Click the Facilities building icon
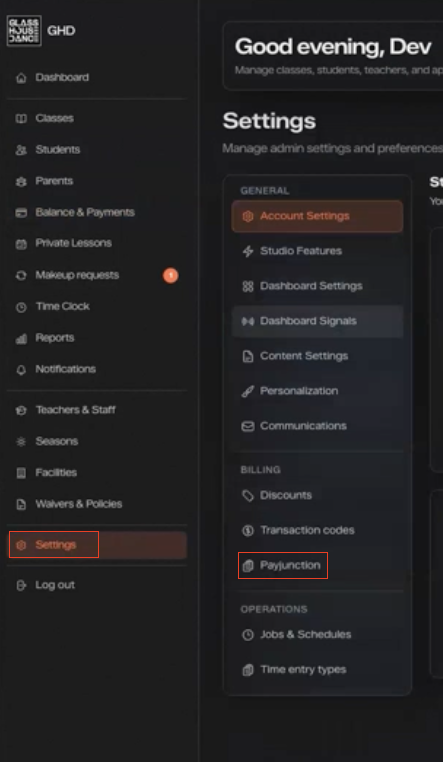443x762 pixels. tap(21, 473)
